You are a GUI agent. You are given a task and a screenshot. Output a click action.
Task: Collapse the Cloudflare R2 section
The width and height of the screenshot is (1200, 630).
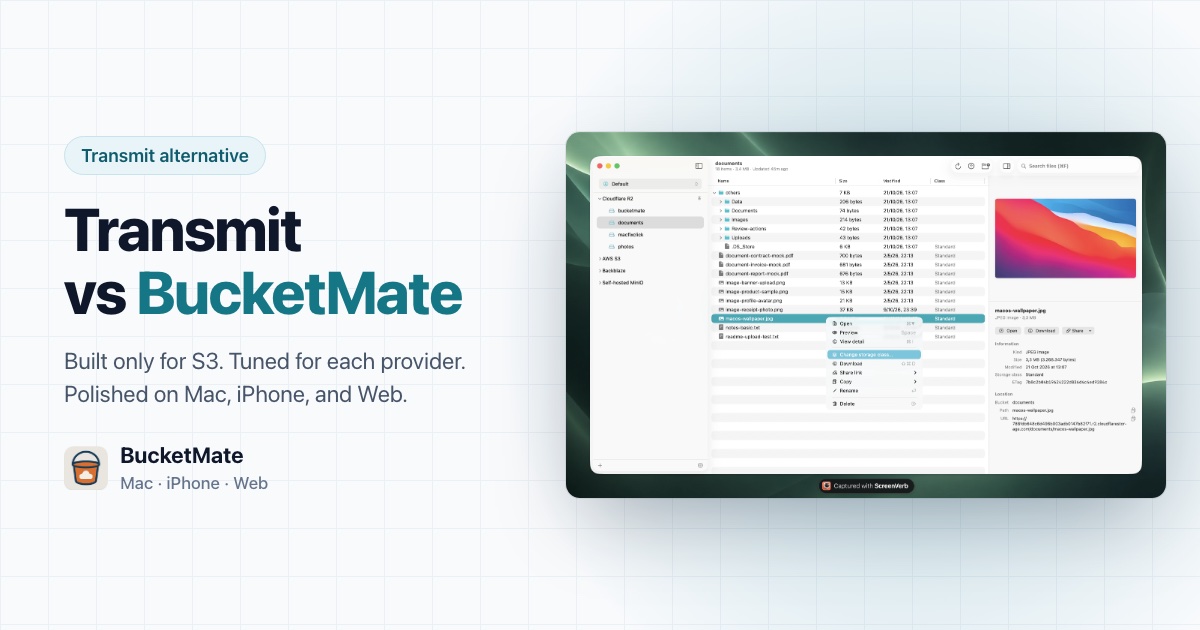click(598, 199)
